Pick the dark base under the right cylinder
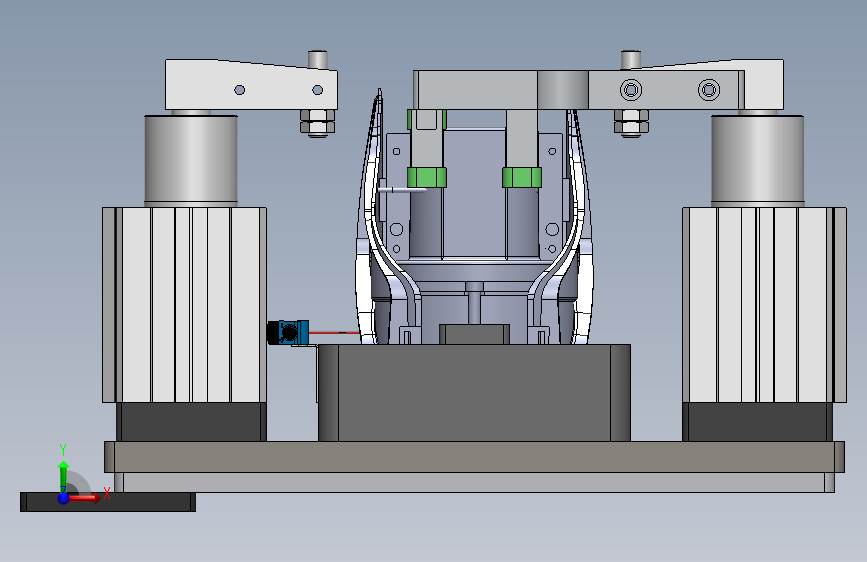The image size is (867, 562). coord(757,422)
